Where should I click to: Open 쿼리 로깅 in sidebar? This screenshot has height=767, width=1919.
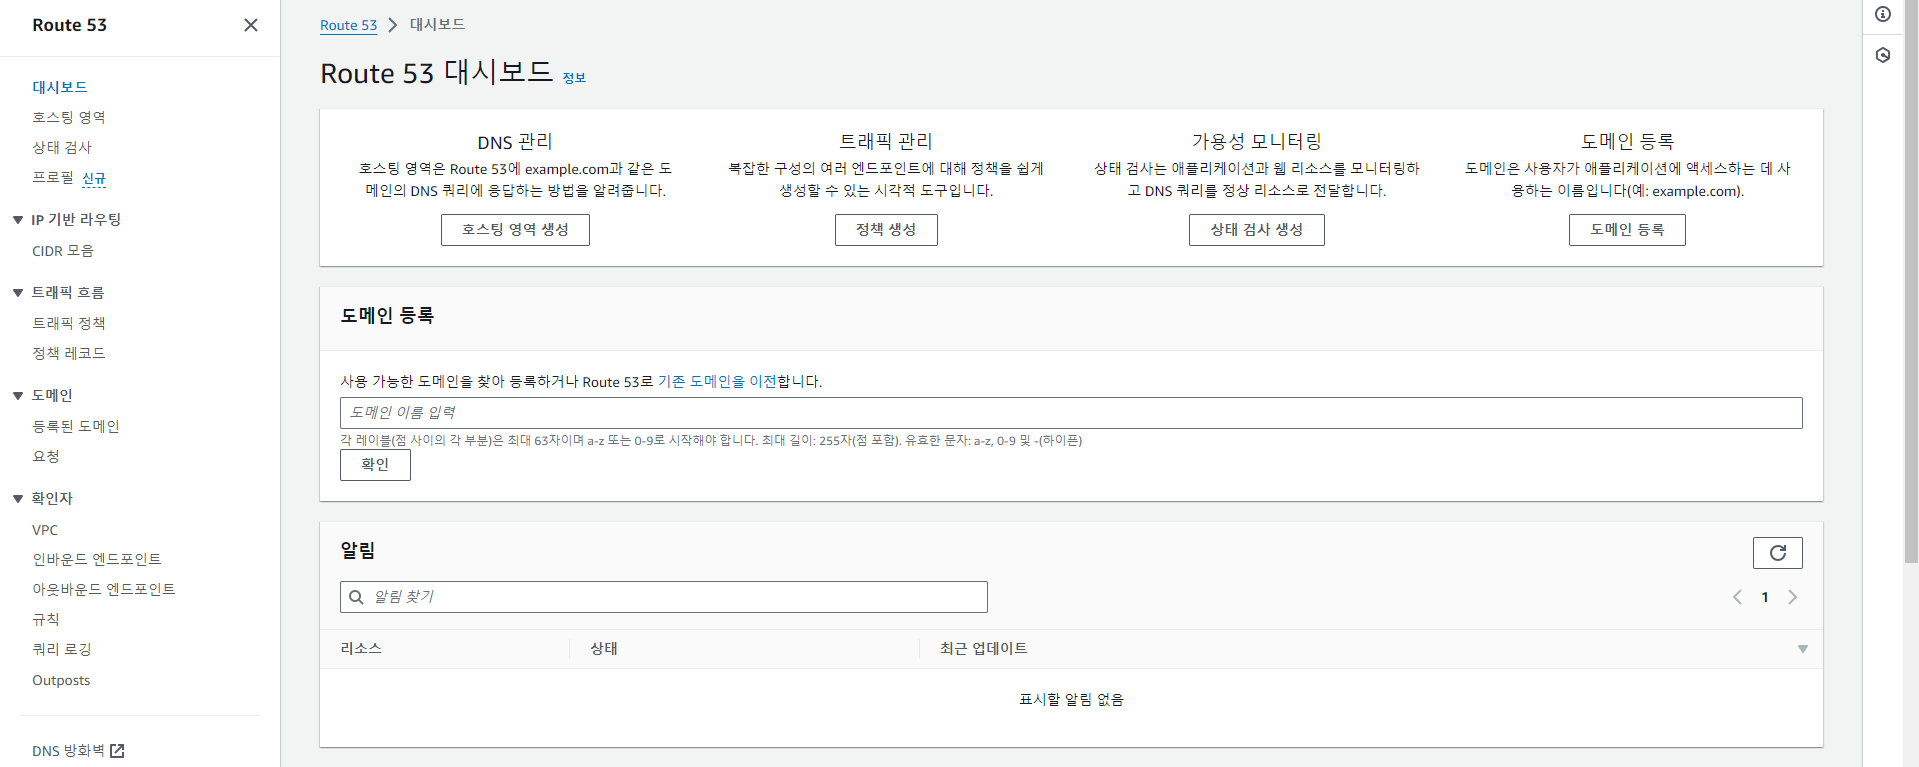point(62,649)
